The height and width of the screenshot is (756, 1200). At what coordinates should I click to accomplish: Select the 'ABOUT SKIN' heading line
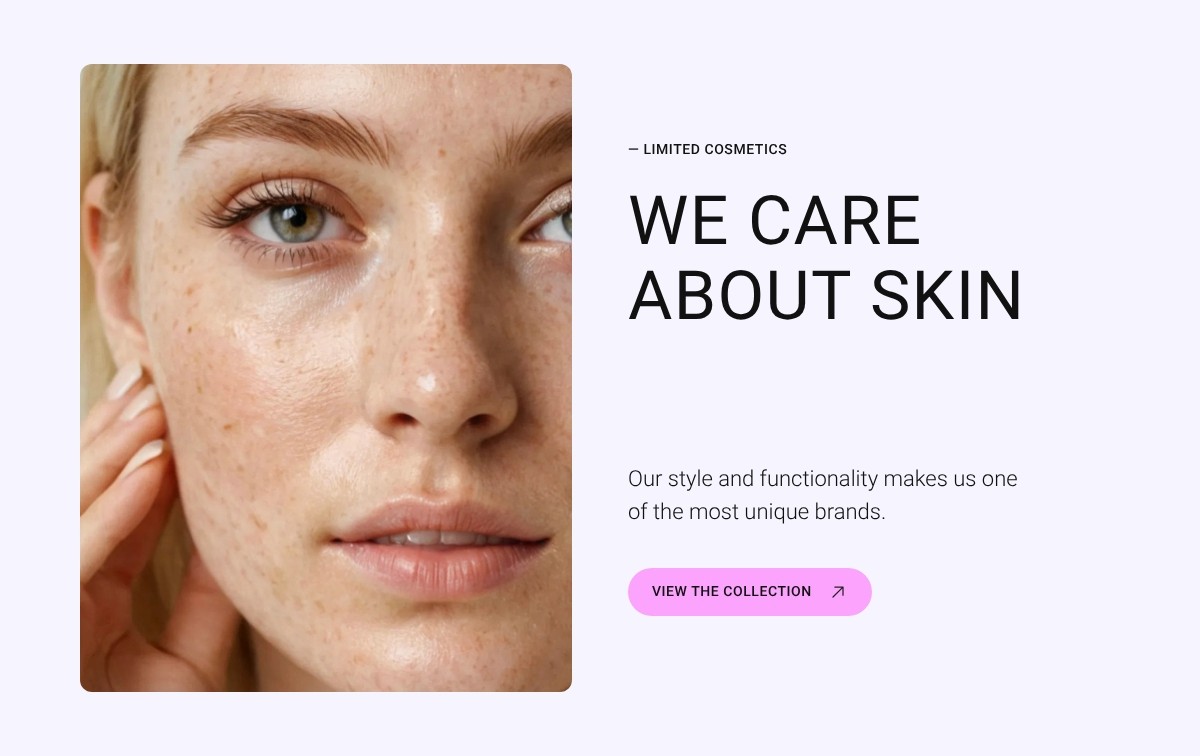[x=826, y=296]
